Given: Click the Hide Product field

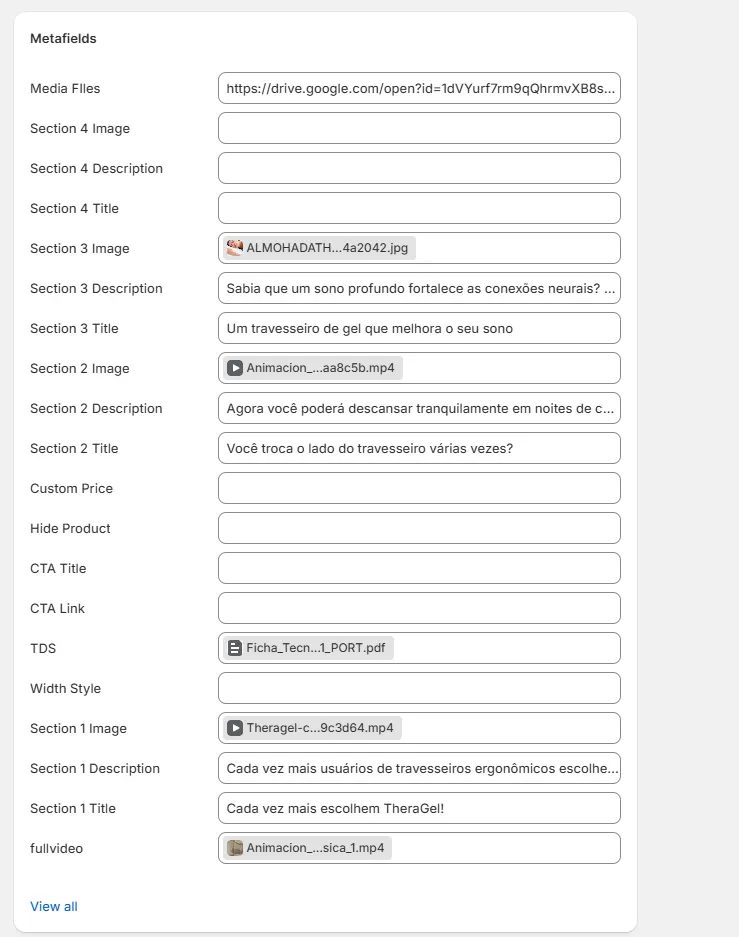Looking at the screenshot, I should click(419, 529).
